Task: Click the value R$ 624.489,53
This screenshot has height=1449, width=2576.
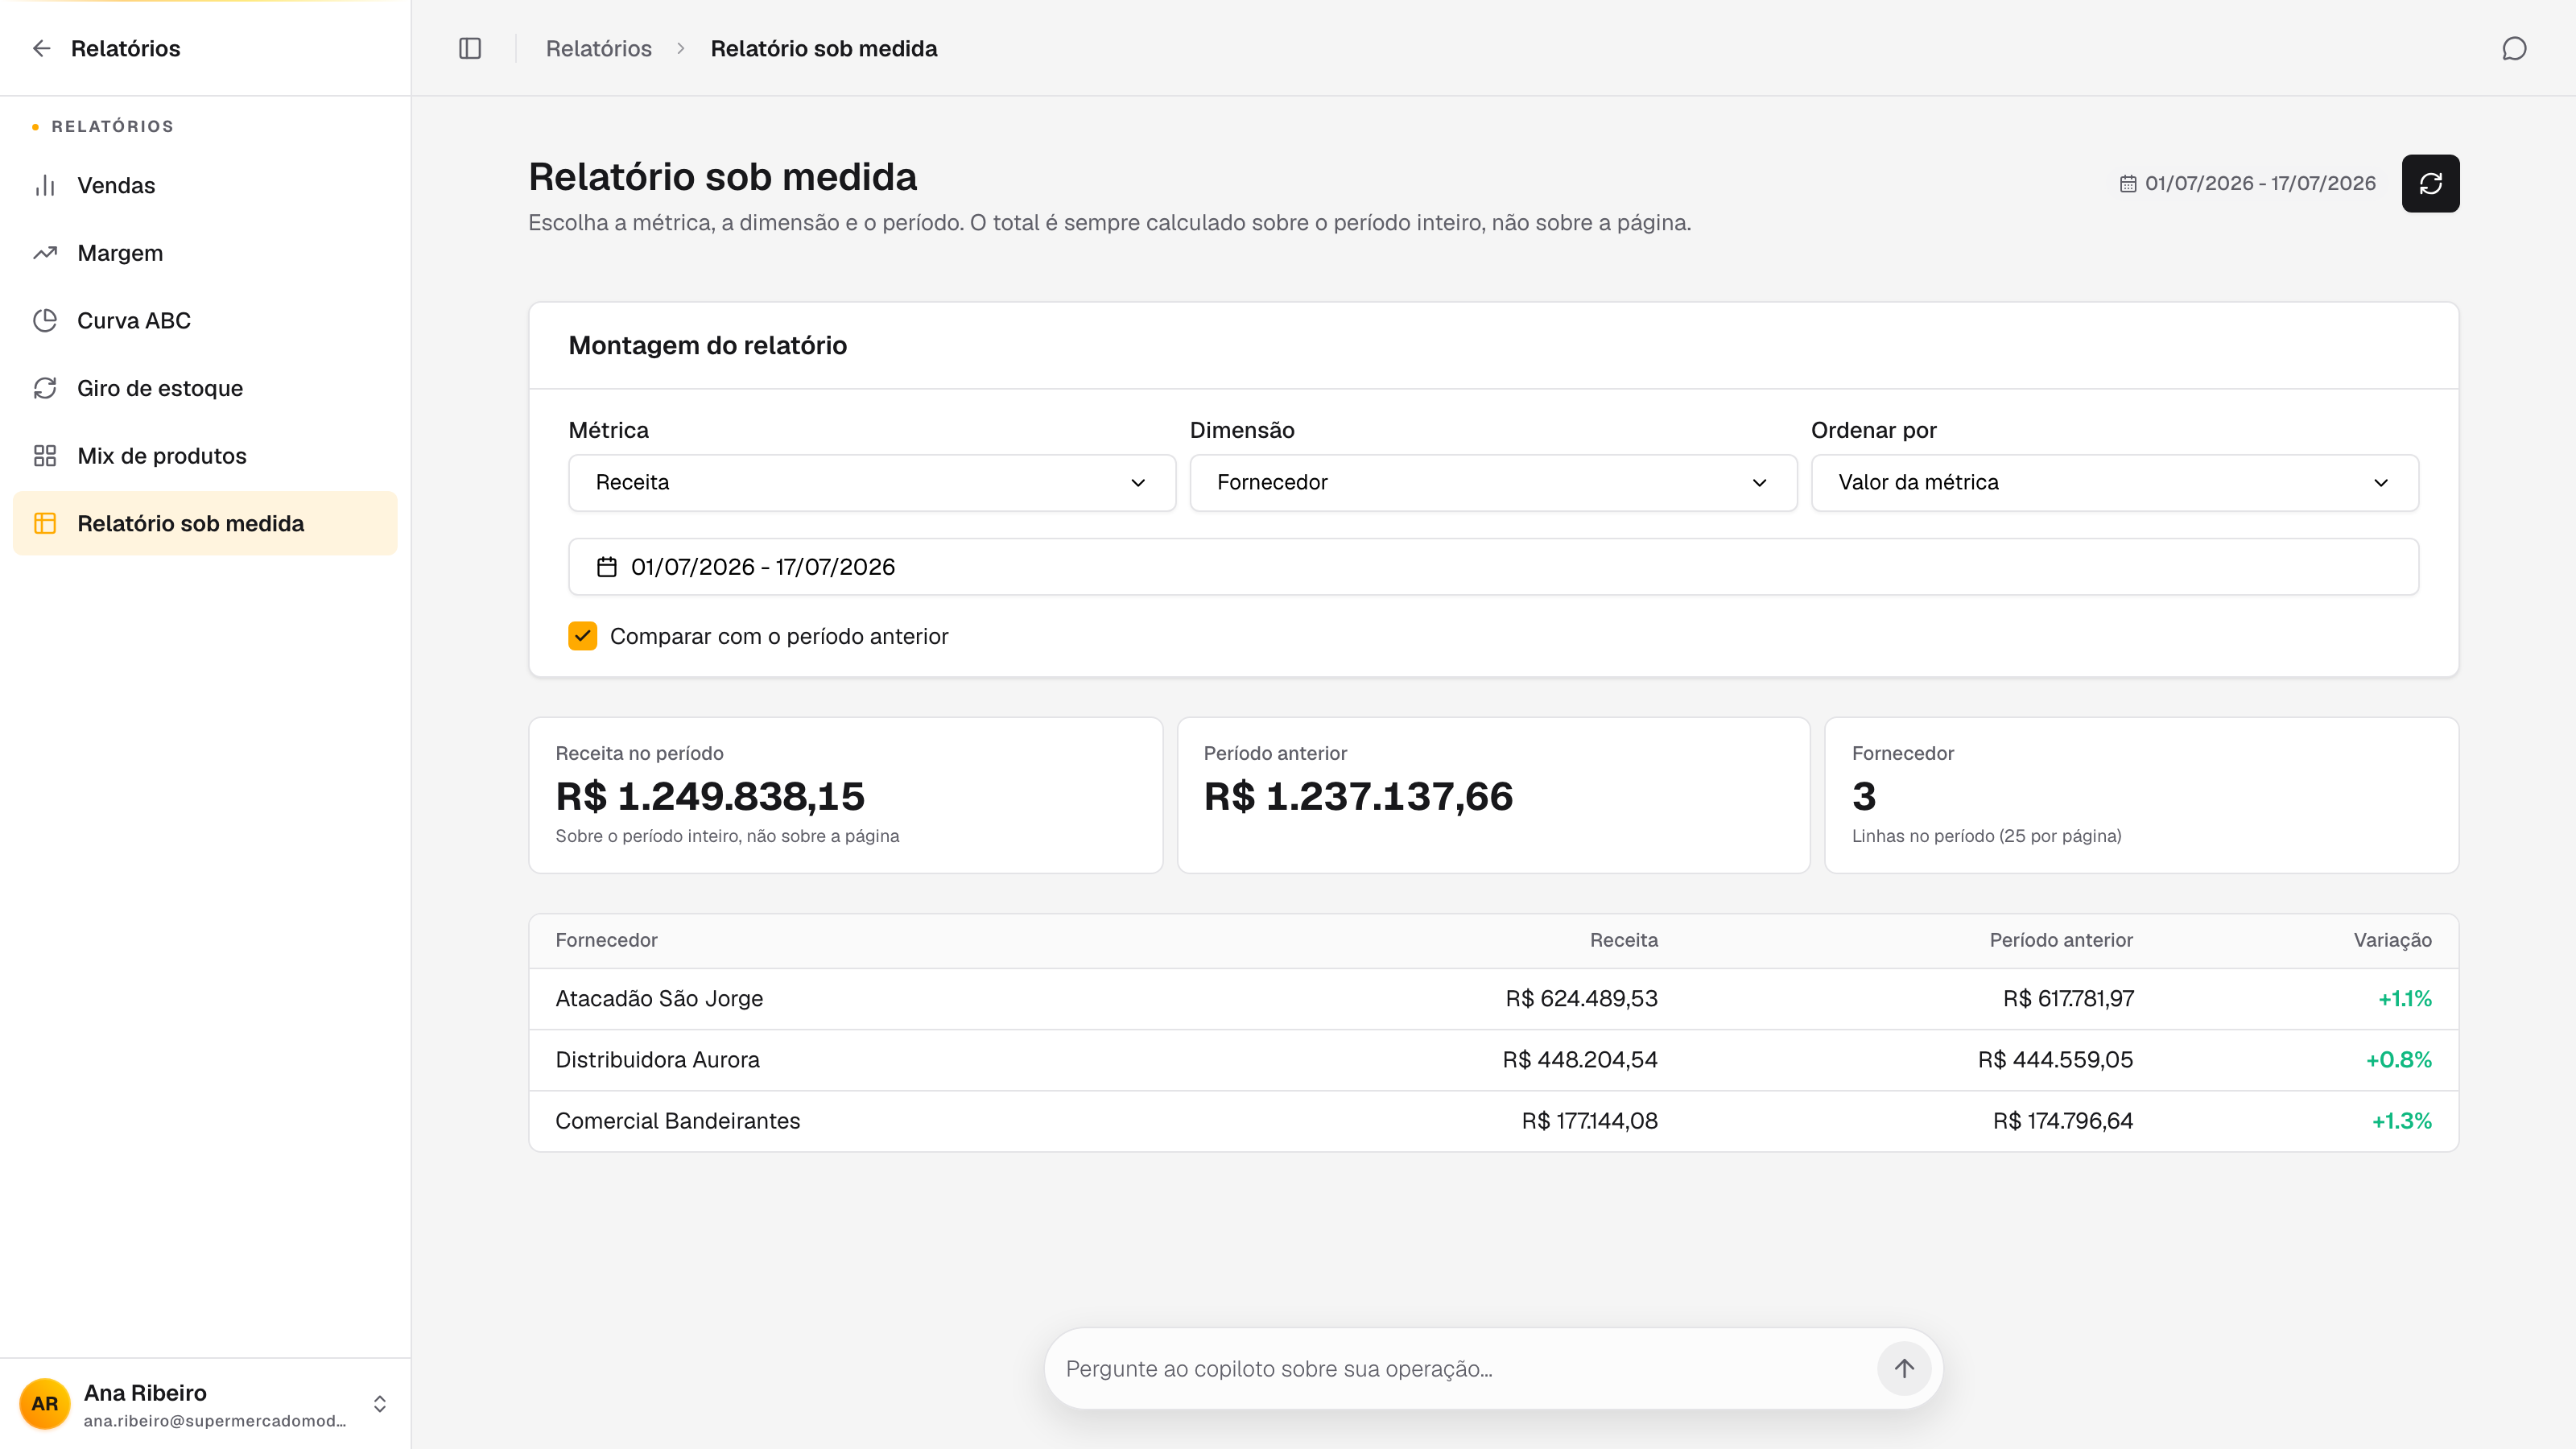Action: click(x=1581, y=998)
